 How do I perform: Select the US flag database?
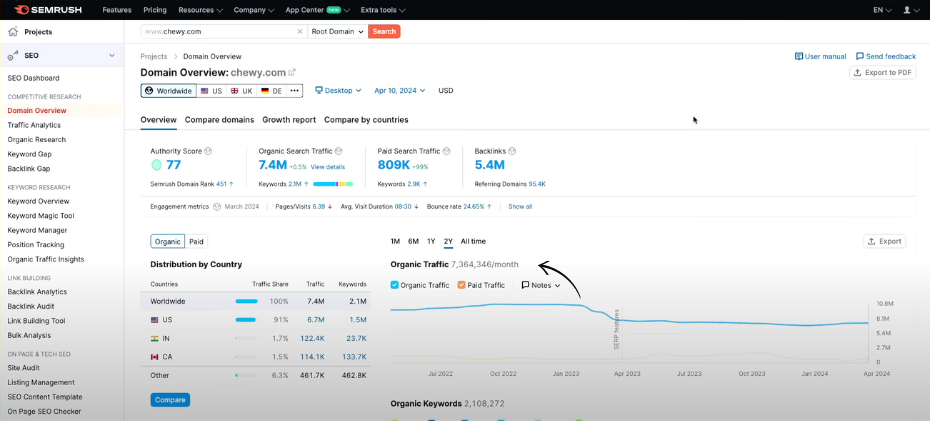[211, 91]
